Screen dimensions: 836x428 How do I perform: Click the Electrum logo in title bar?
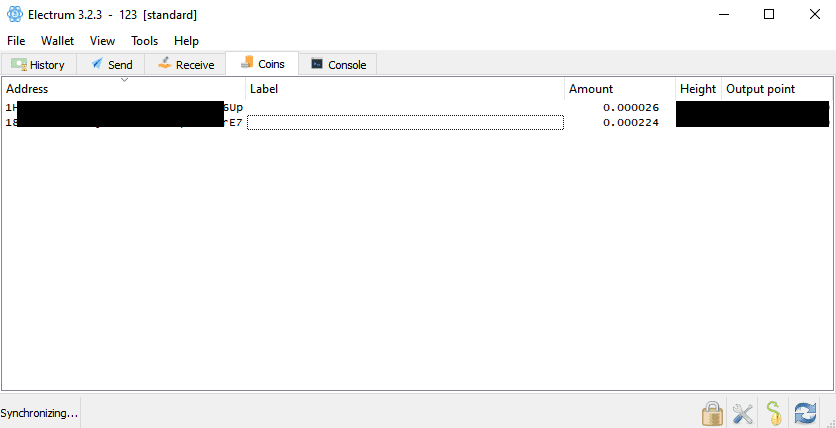pyautogui.click(x=14, y=14)
